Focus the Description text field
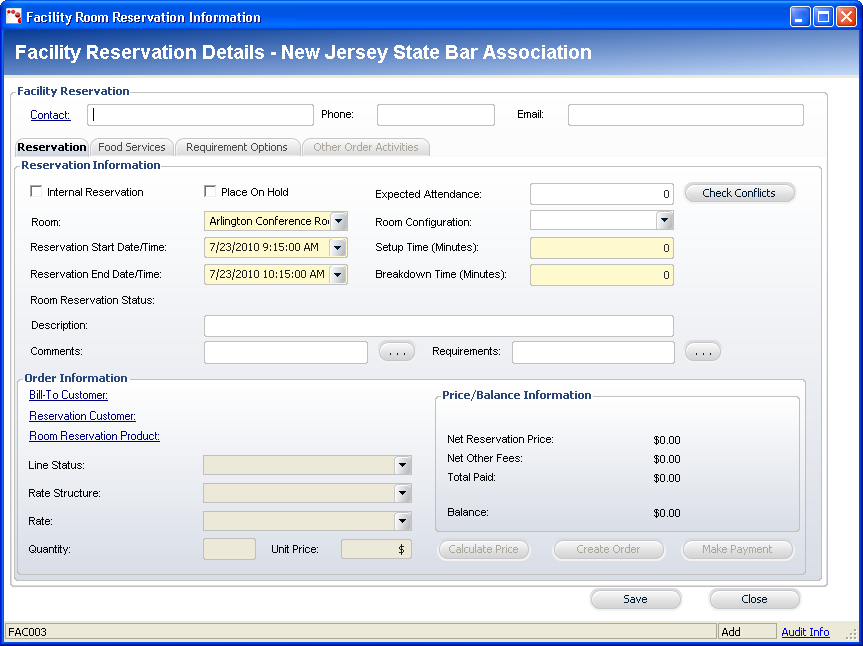 point(439,326)
